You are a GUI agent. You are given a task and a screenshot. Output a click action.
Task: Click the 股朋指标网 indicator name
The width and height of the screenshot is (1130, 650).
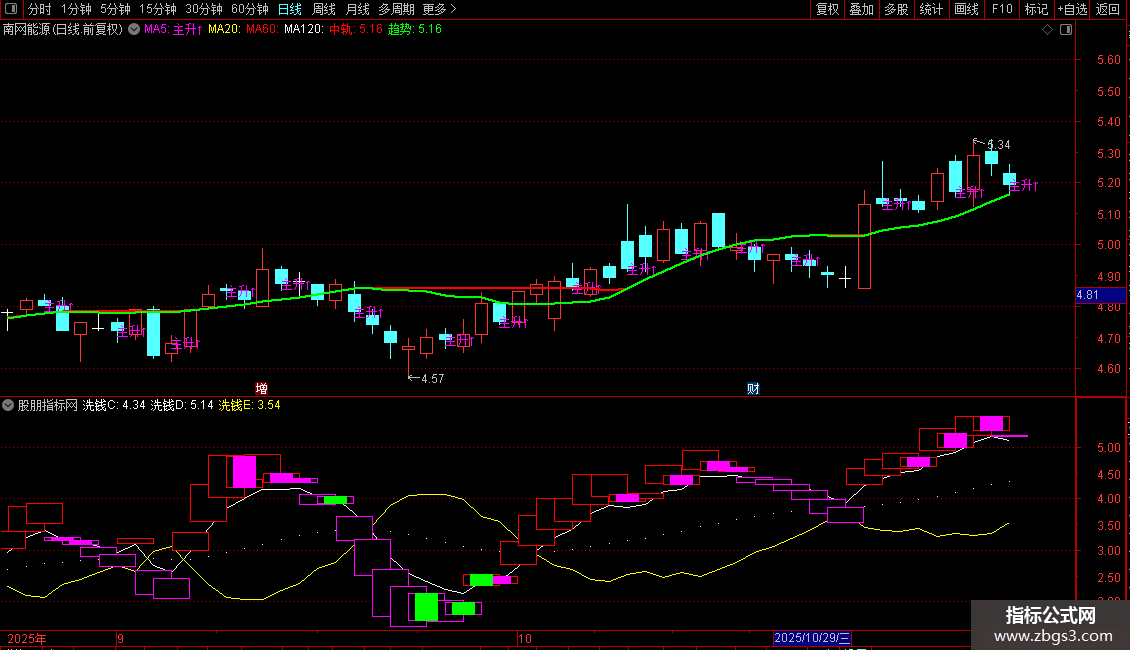[x=48, y=405]
